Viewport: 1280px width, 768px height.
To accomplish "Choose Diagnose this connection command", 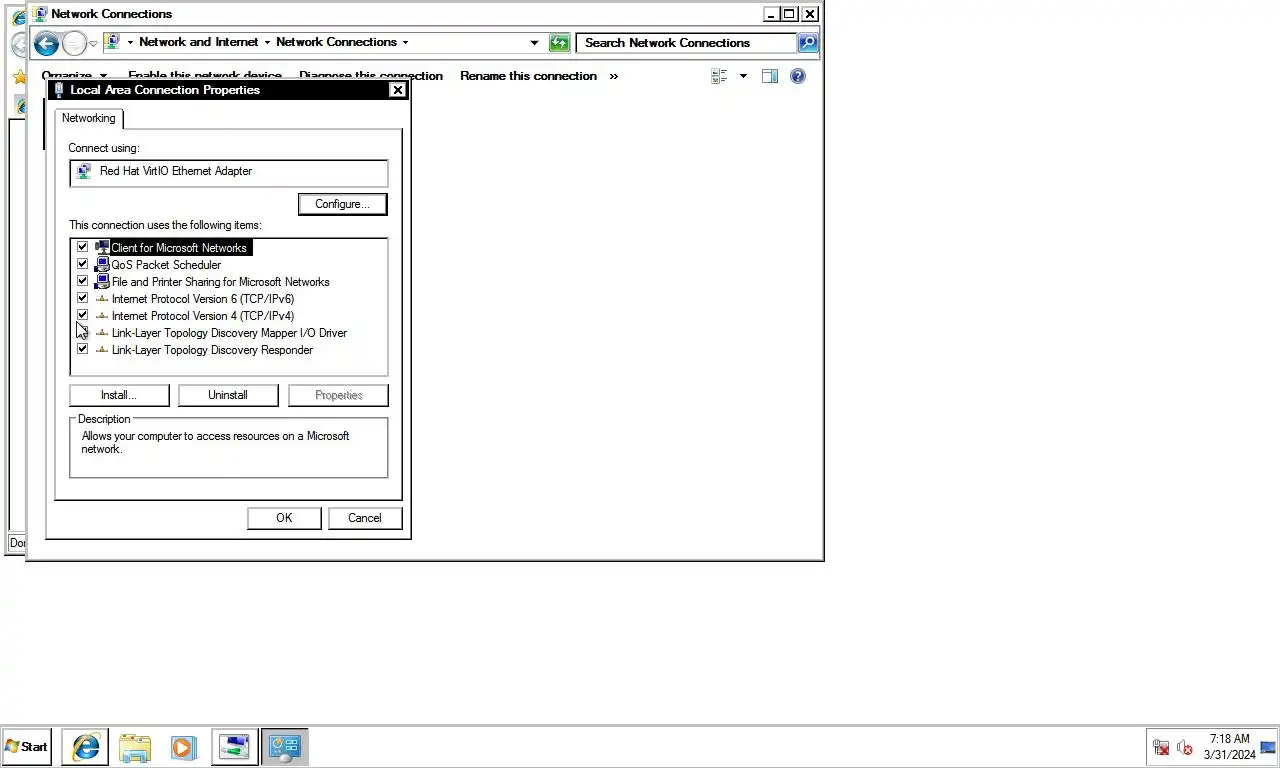I will tap(370, 76).
